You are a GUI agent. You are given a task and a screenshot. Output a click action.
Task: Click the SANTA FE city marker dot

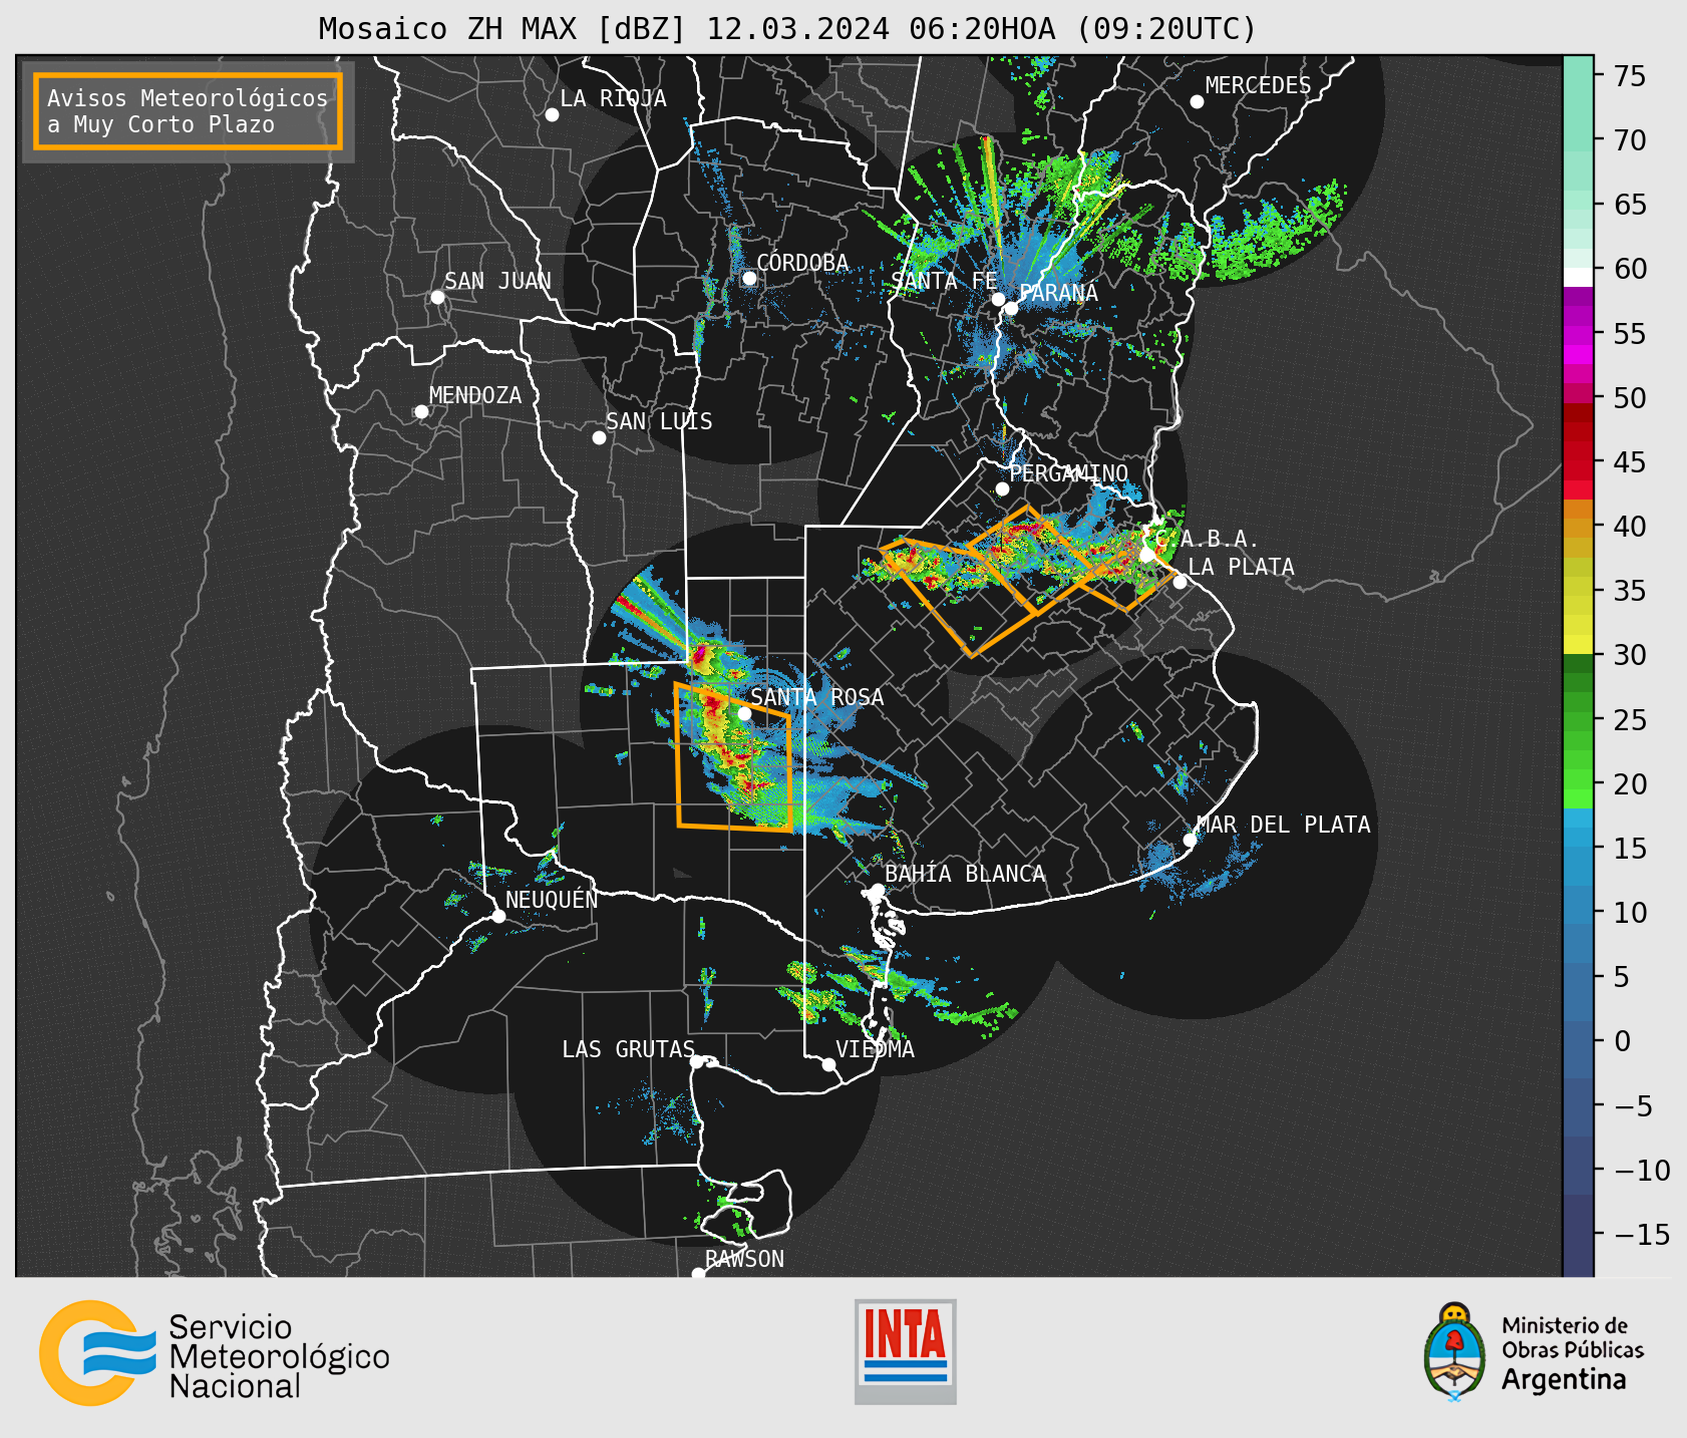pyautogui.click(x=998, y=299)
